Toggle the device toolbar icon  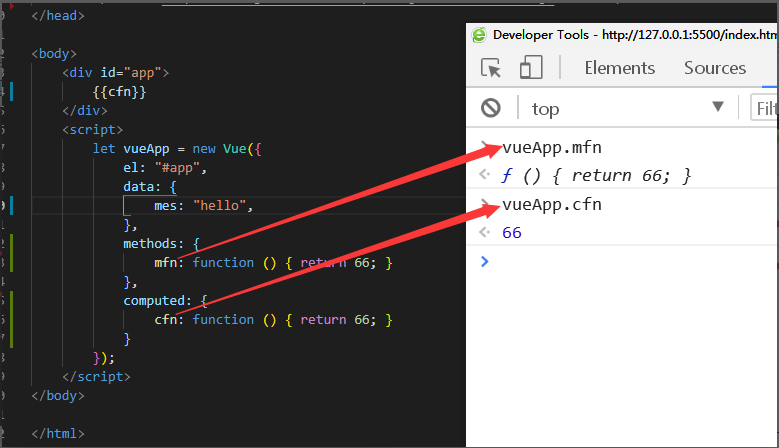(x=531, y=68)
